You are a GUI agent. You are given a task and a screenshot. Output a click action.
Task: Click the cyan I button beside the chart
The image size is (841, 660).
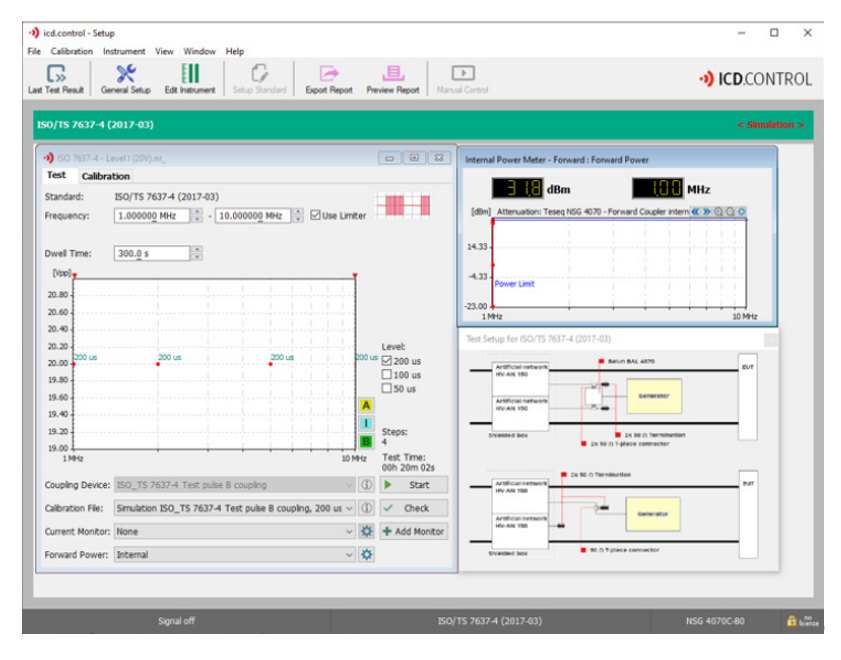coord(366,424)
